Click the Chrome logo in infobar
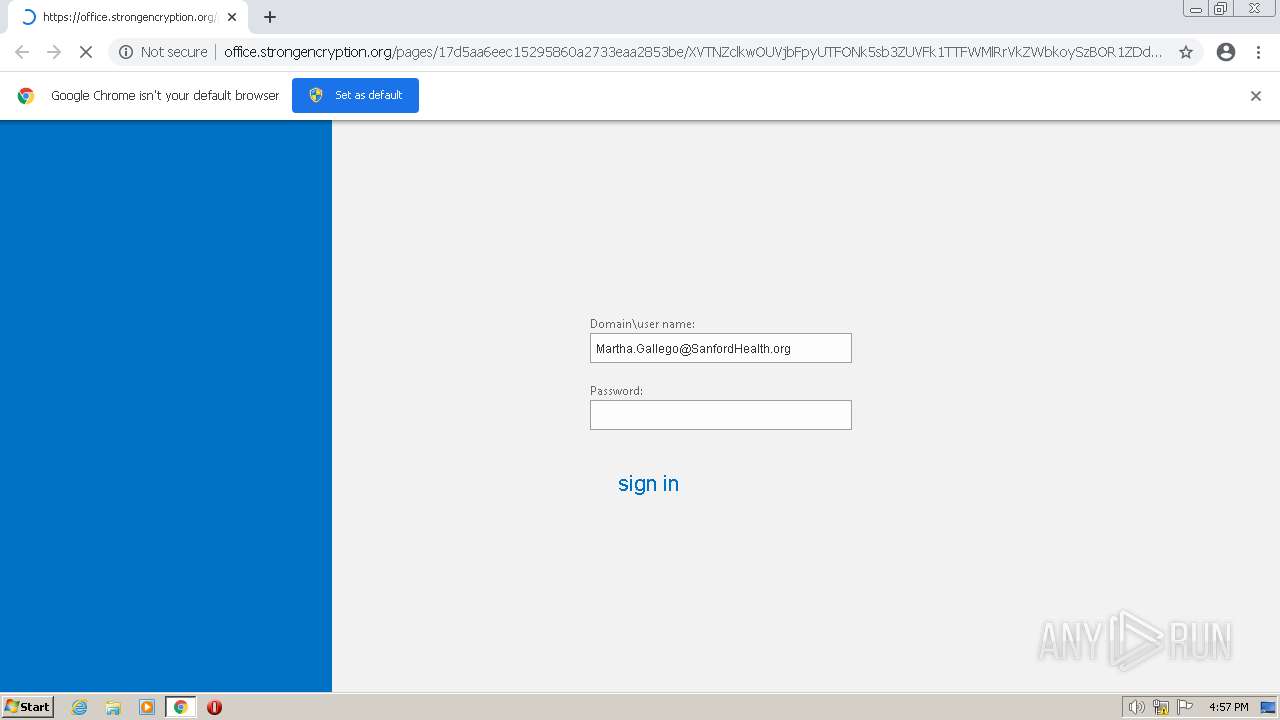The width and height of the screenshot is (1280, 720). 26,96
